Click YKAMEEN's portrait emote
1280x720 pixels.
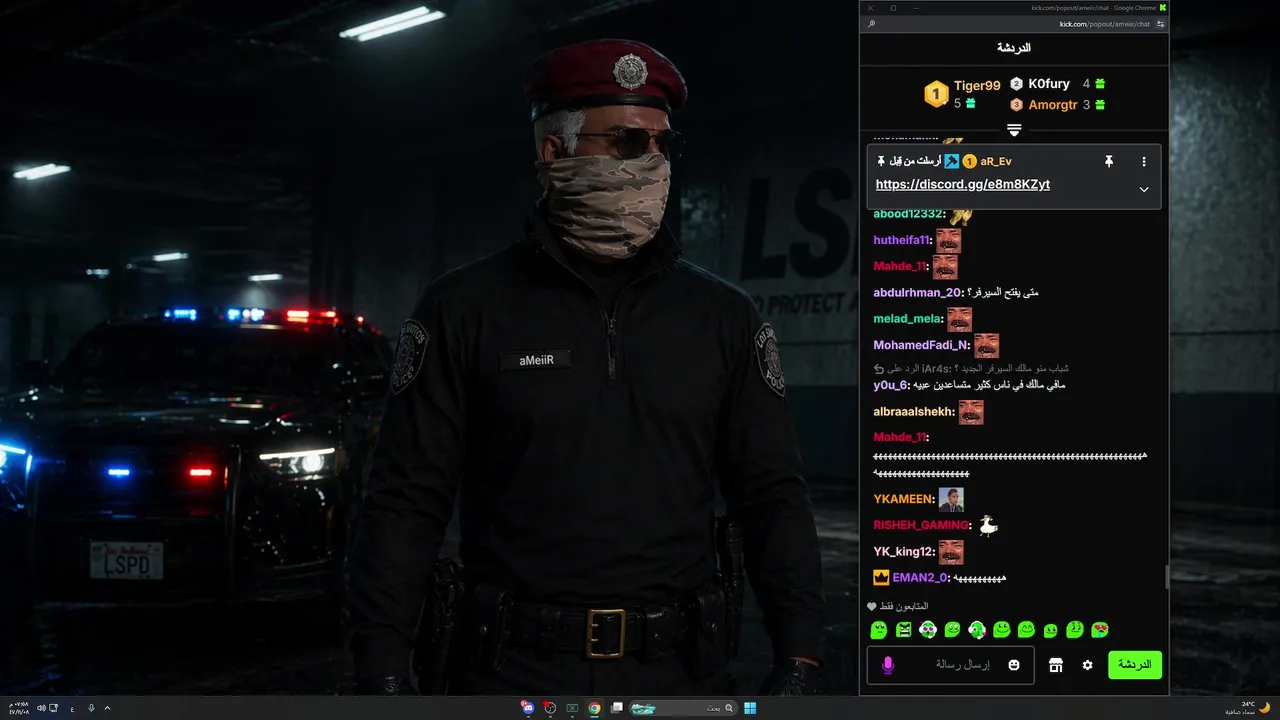[x=951, y=499]
